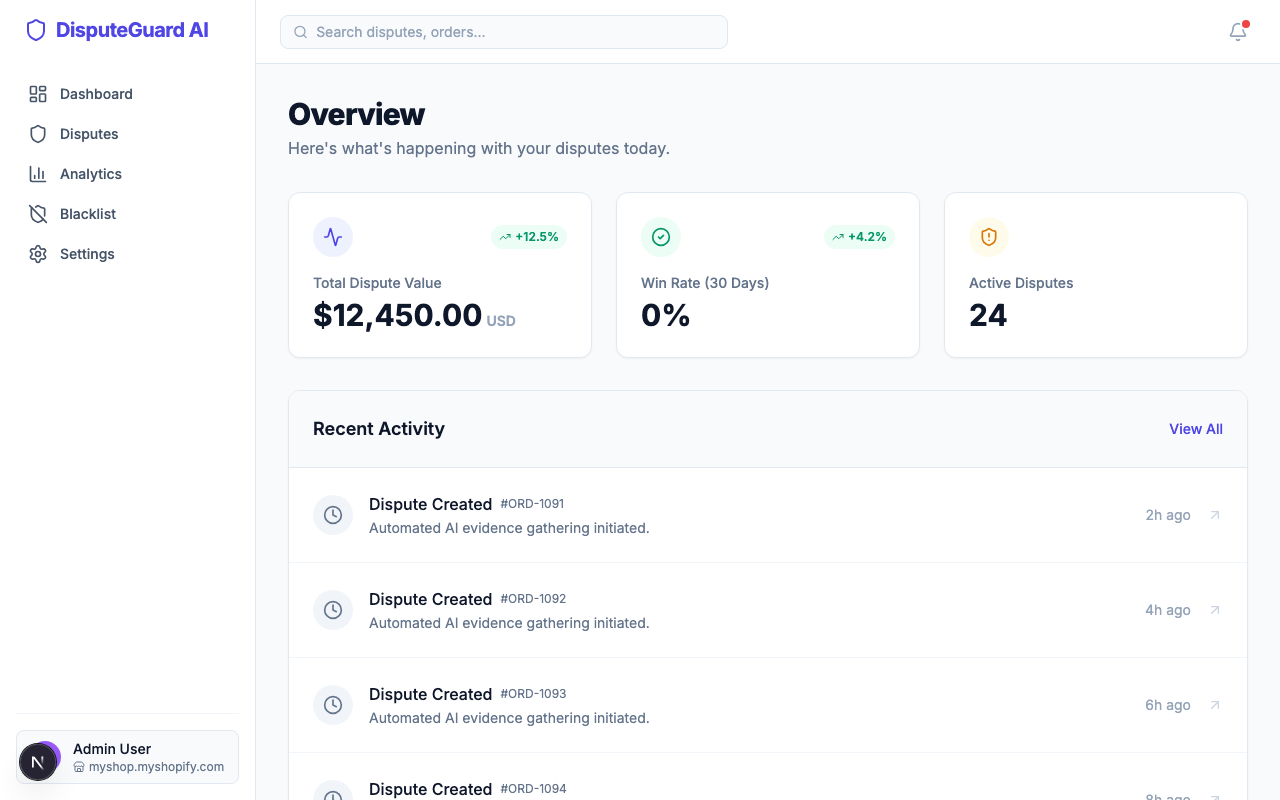Click the Admin User avatar circle
This screenshot has height=800, width=1280.
[x=39, y=761]
